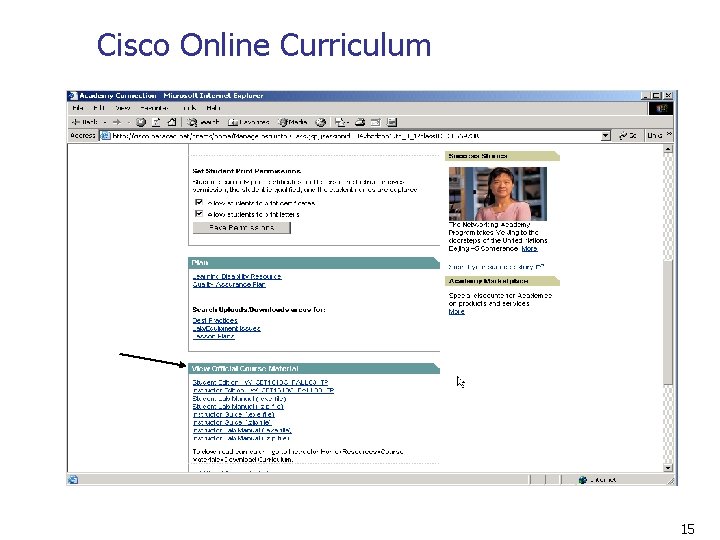Screen dimensions: 720x540
Task: Click the Links toolbar label
Action: pos(655,135)
